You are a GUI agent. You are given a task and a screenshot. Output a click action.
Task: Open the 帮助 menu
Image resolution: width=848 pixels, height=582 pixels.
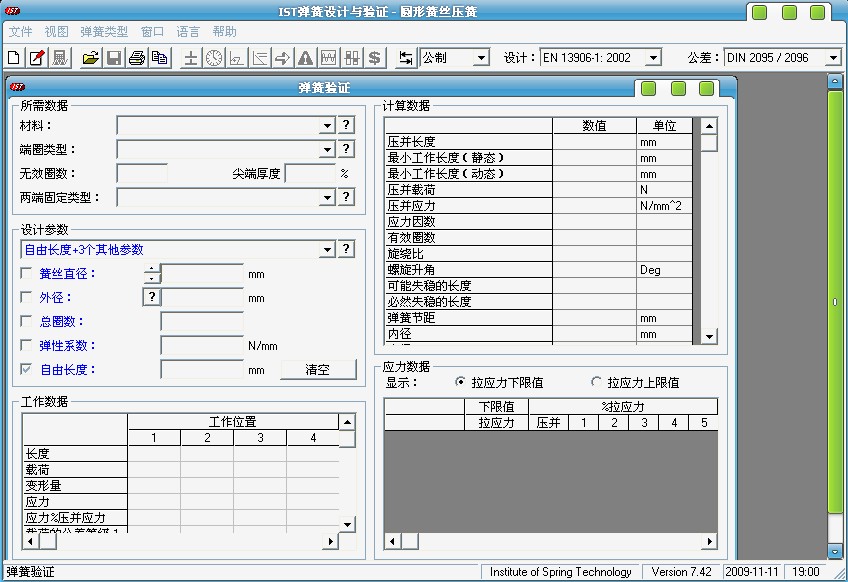coord(224,32)
